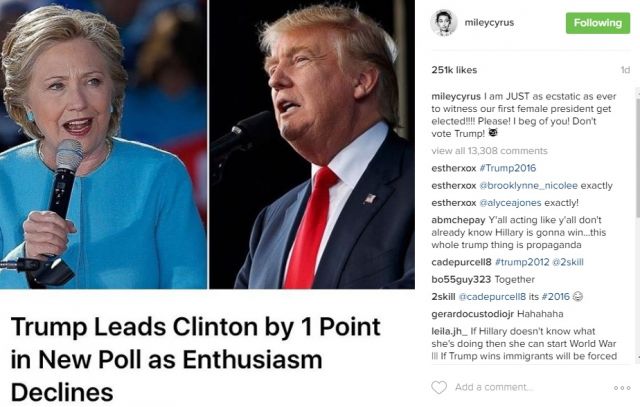
Task: Open the #Trump2016 hashtag link
Action: (x=508, y=168)
